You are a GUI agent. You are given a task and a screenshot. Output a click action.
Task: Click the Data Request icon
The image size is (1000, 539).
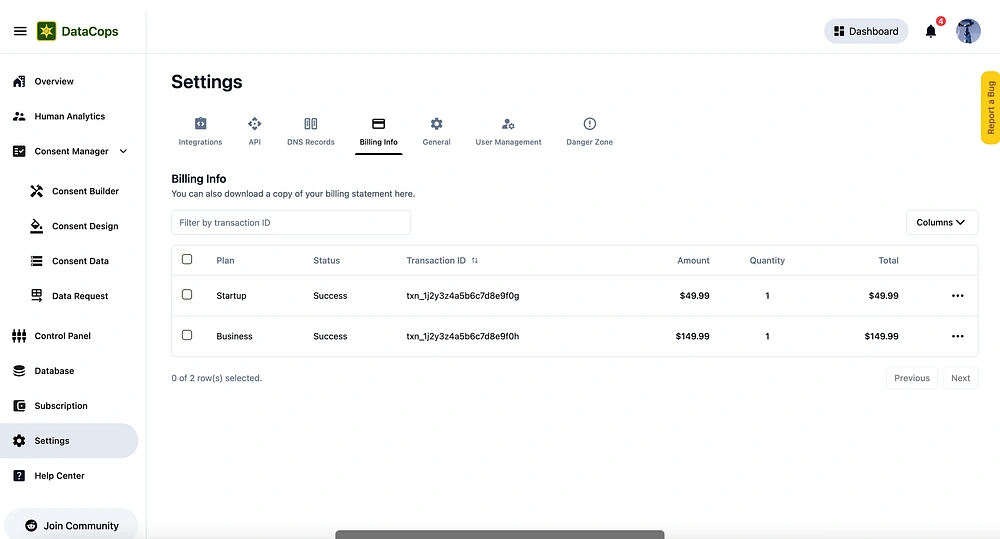(x=36, y=295)
